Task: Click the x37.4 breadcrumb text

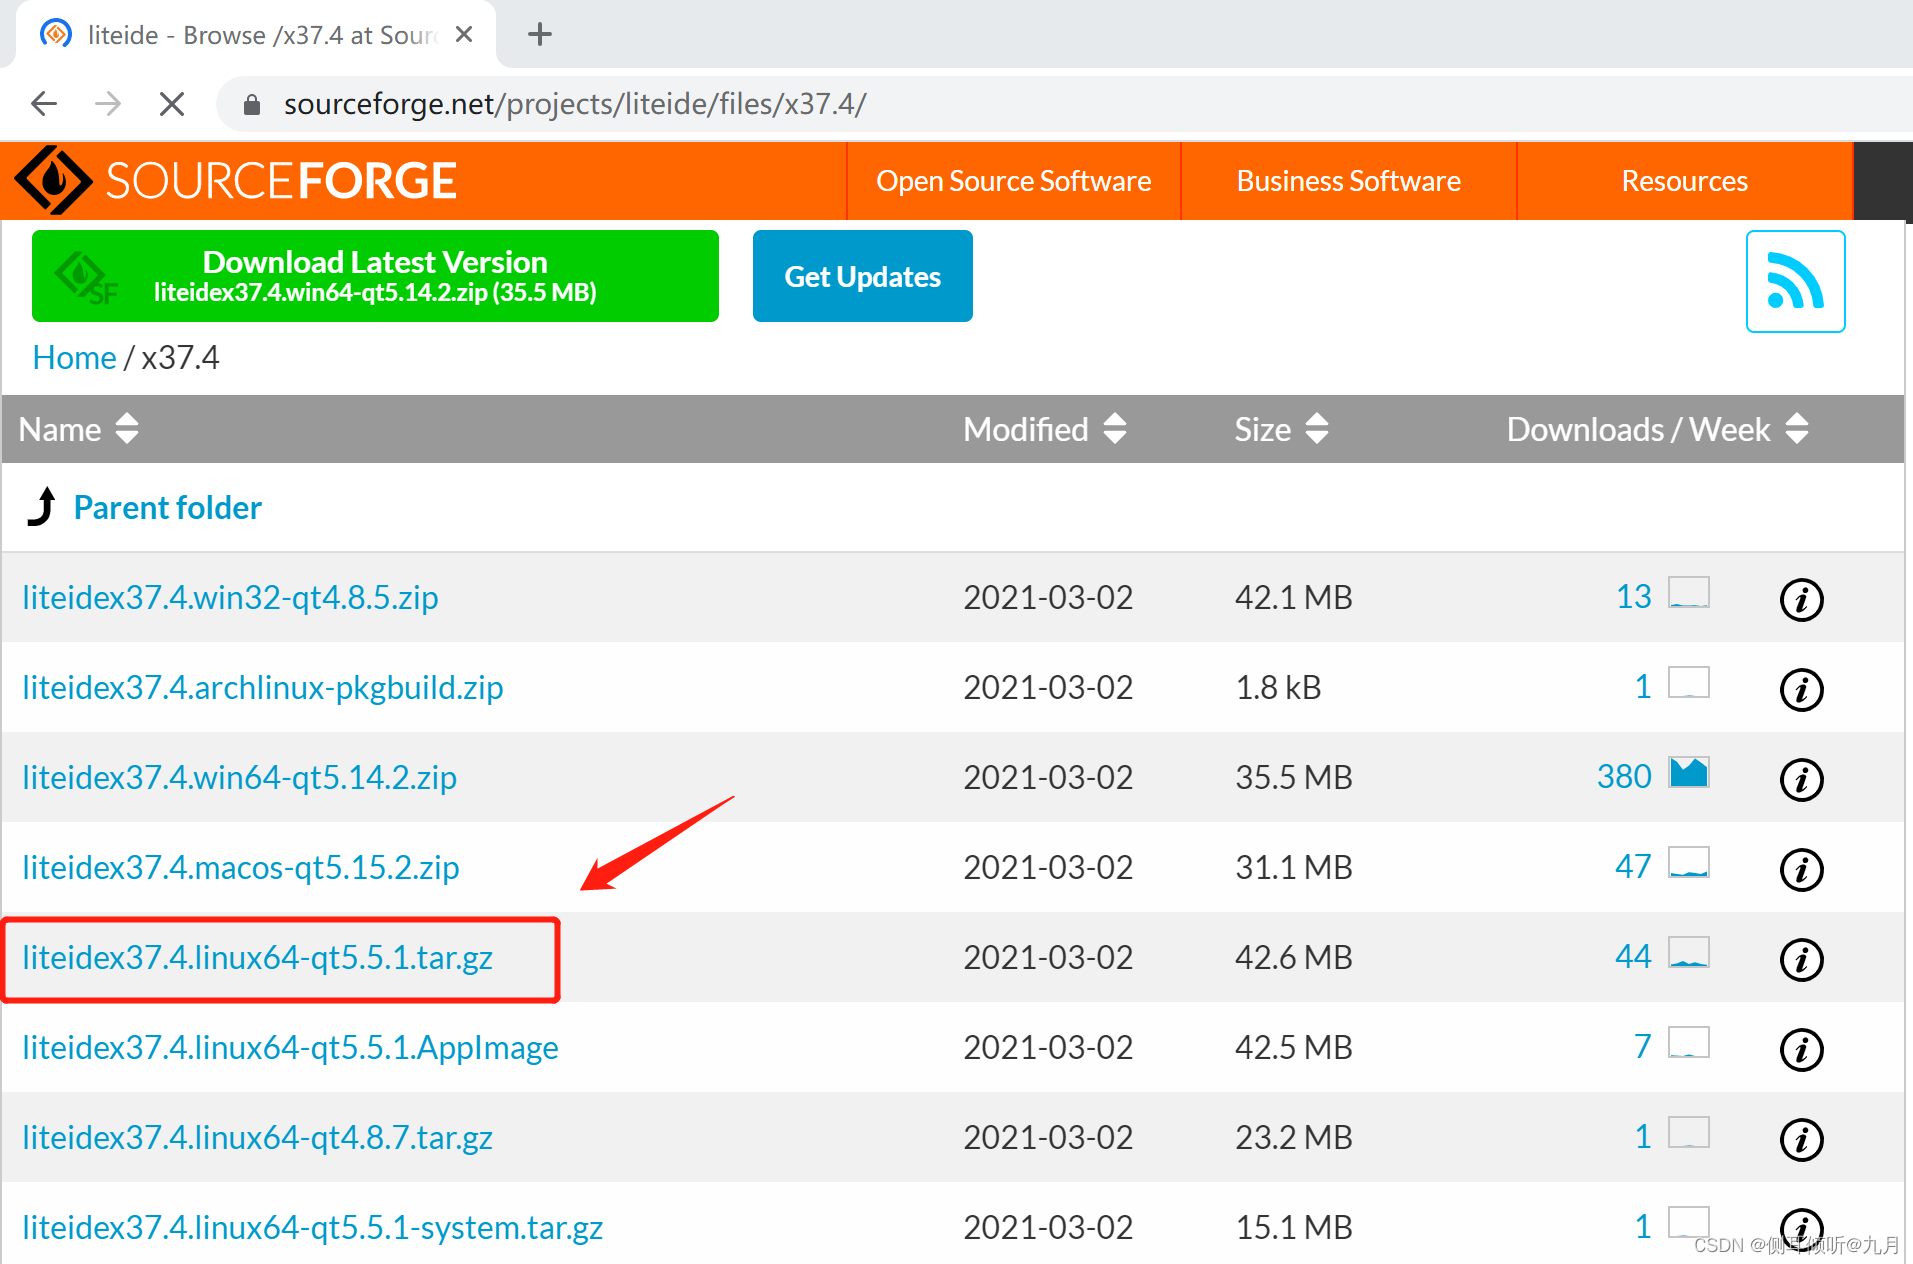Action: pyautogui.click(x=180, y=358)
